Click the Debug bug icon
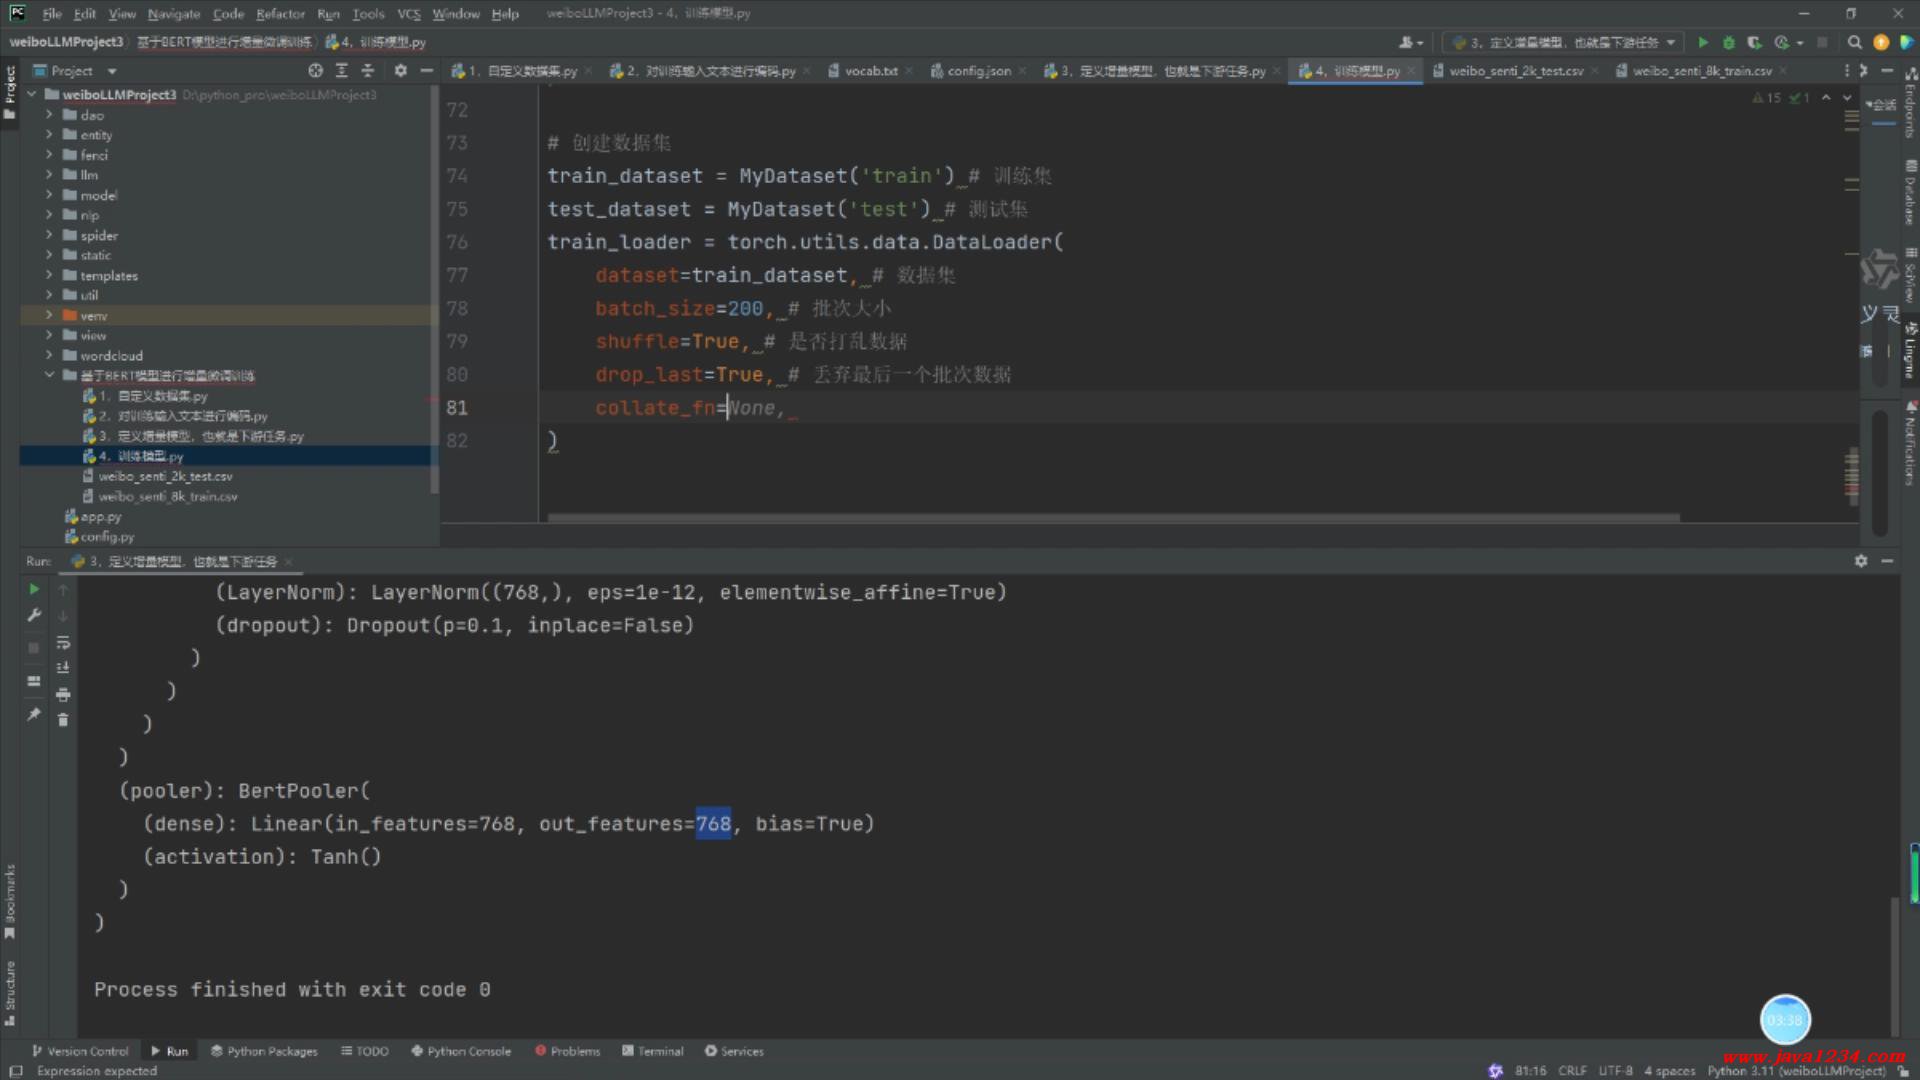1920x1080 pixels. (x=1729, y=42)
